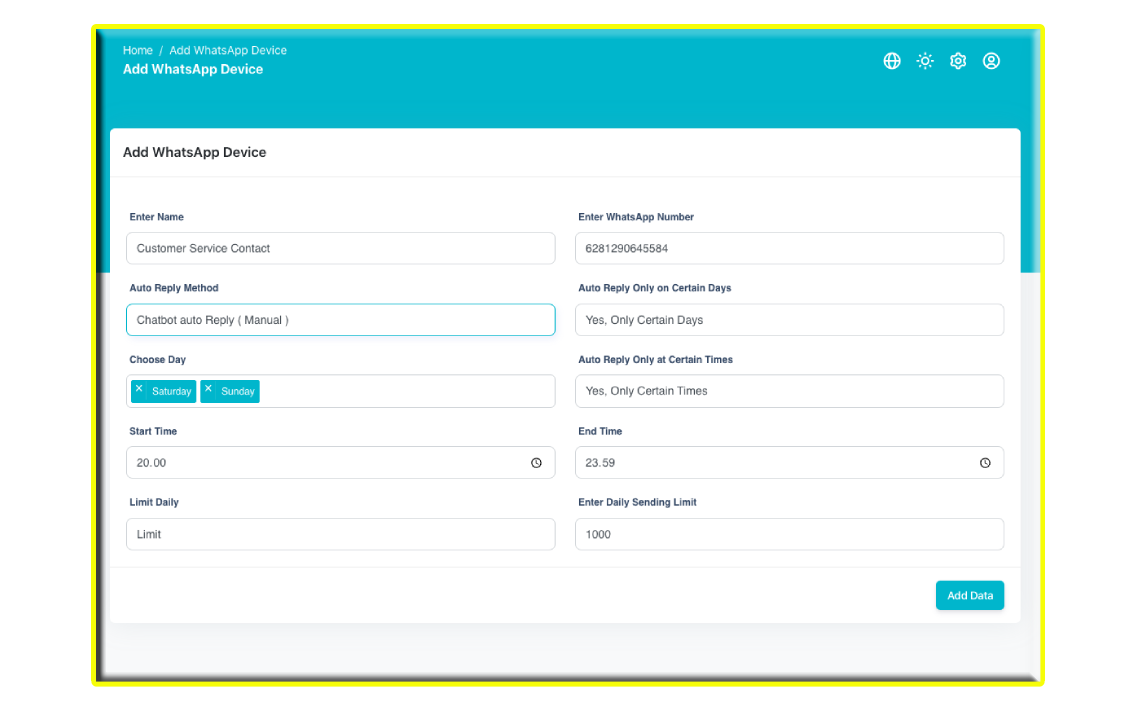Expand Auto Reply Only on Certain Days dropdown

[789, 320]
